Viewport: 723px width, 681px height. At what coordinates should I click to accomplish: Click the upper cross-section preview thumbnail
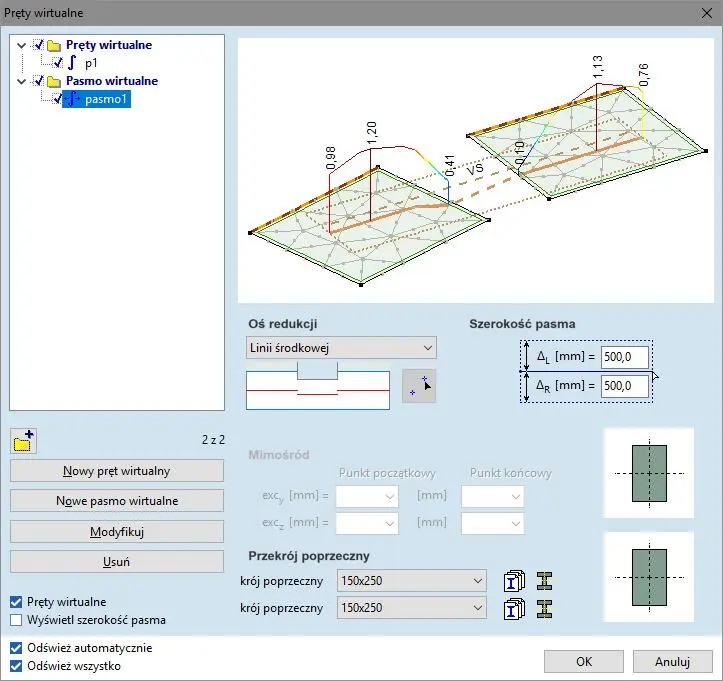click(x=648, y=473)
